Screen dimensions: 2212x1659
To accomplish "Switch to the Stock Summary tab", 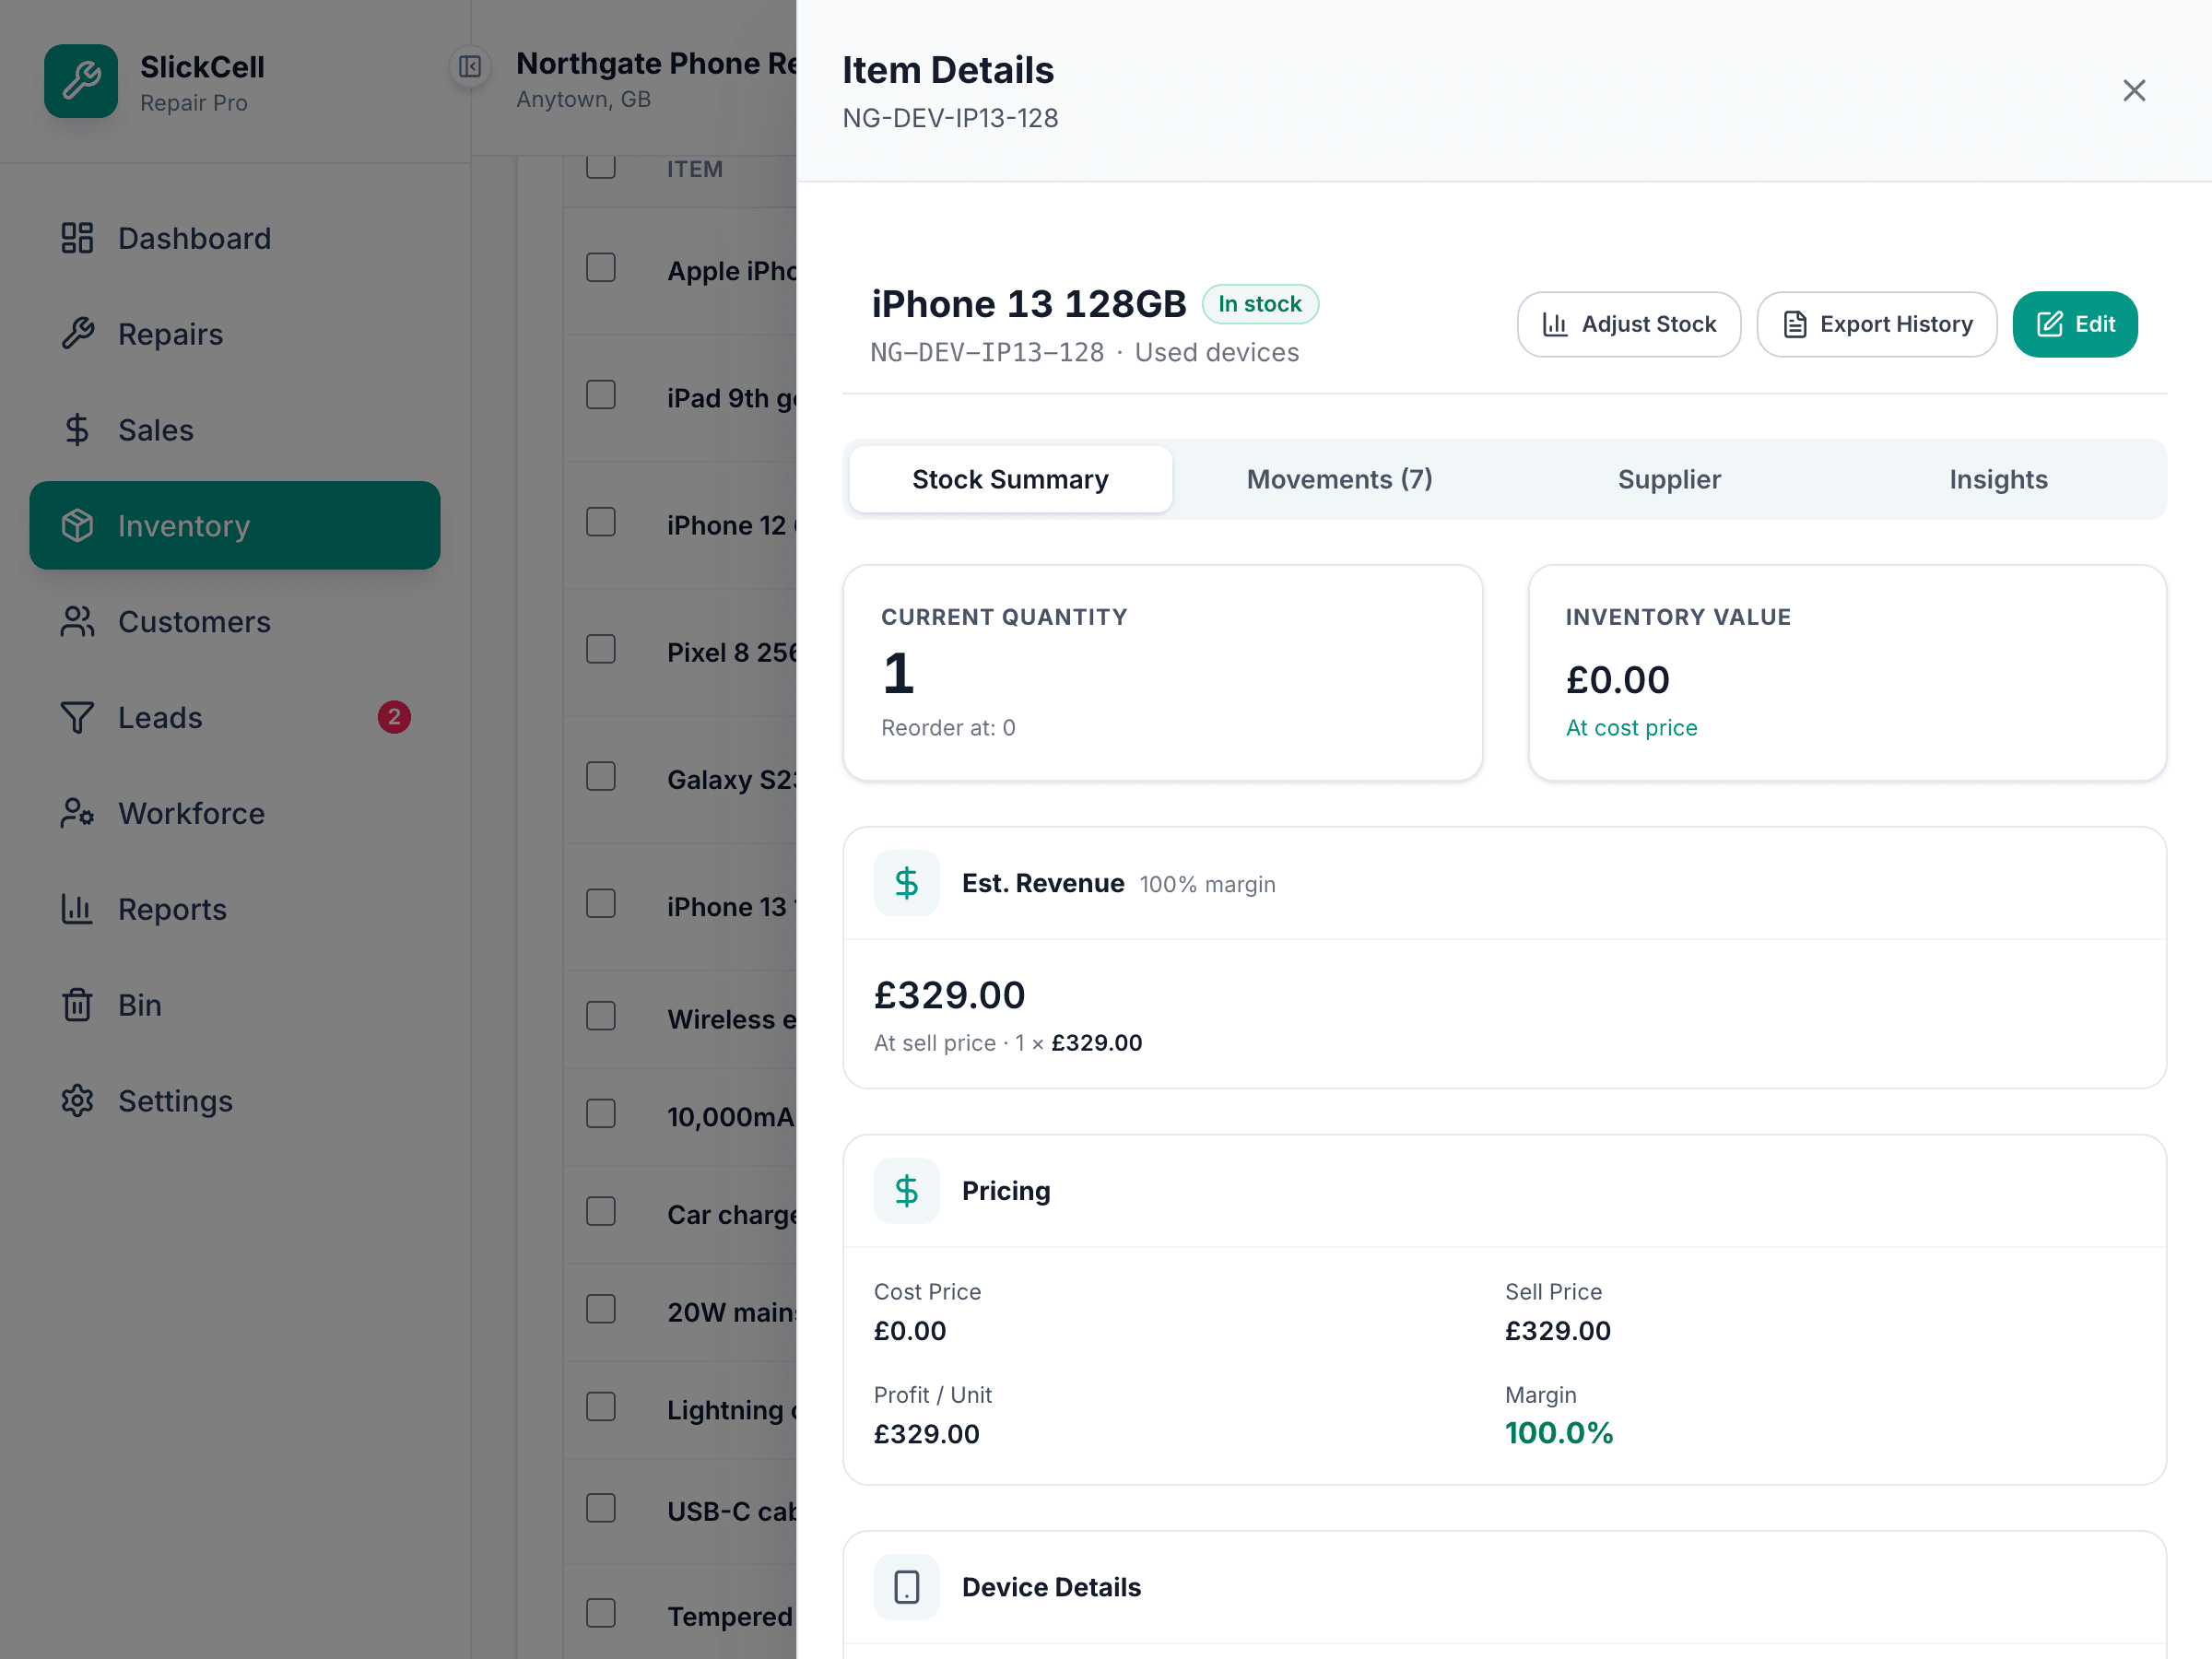I will coord(1010,480).
